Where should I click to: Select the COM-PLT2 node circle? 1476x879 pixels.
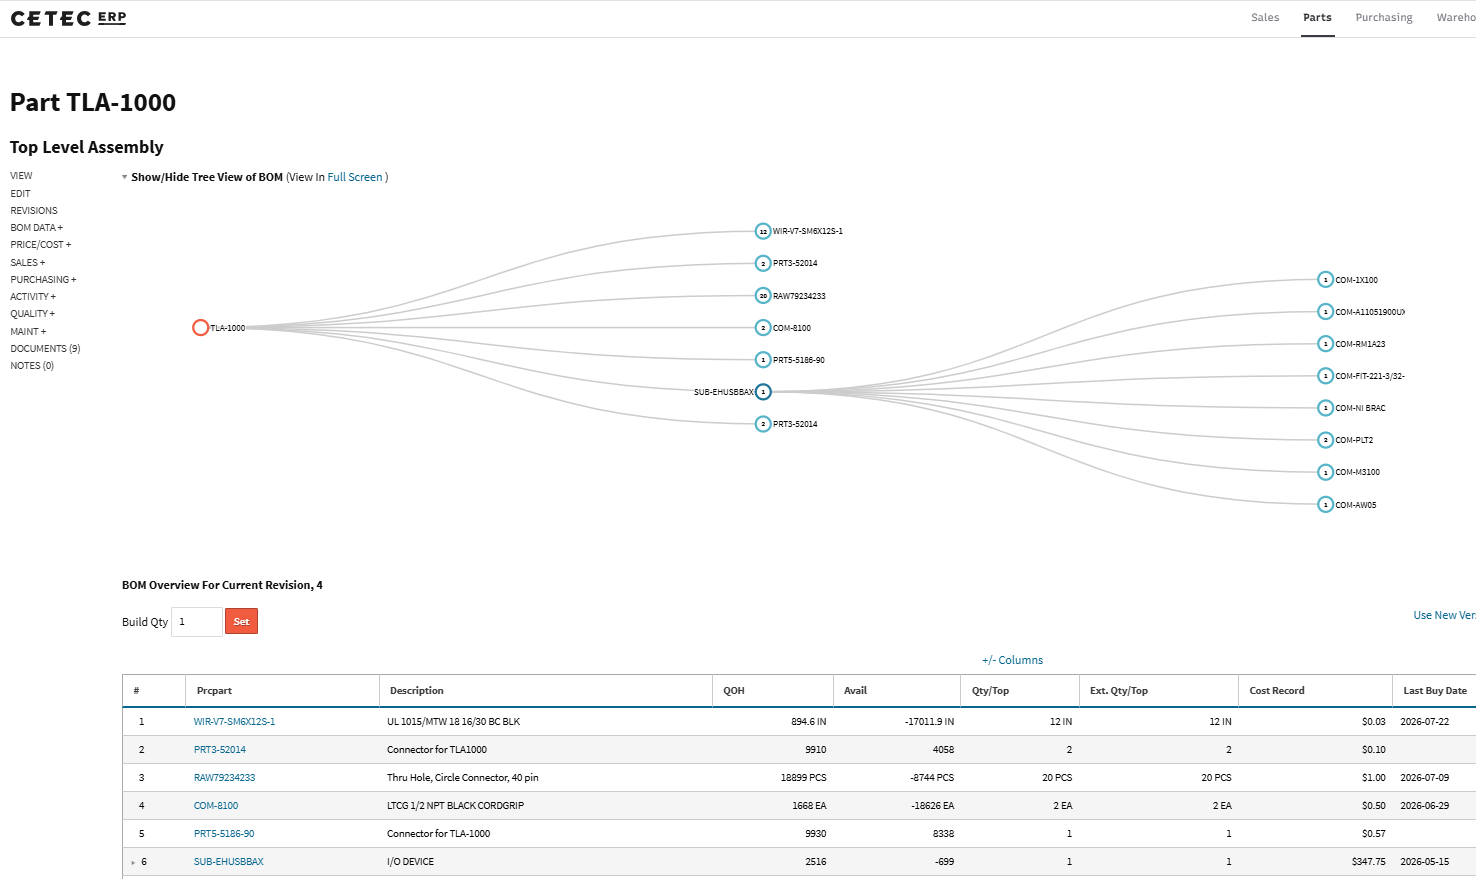tap(1325, 440)
